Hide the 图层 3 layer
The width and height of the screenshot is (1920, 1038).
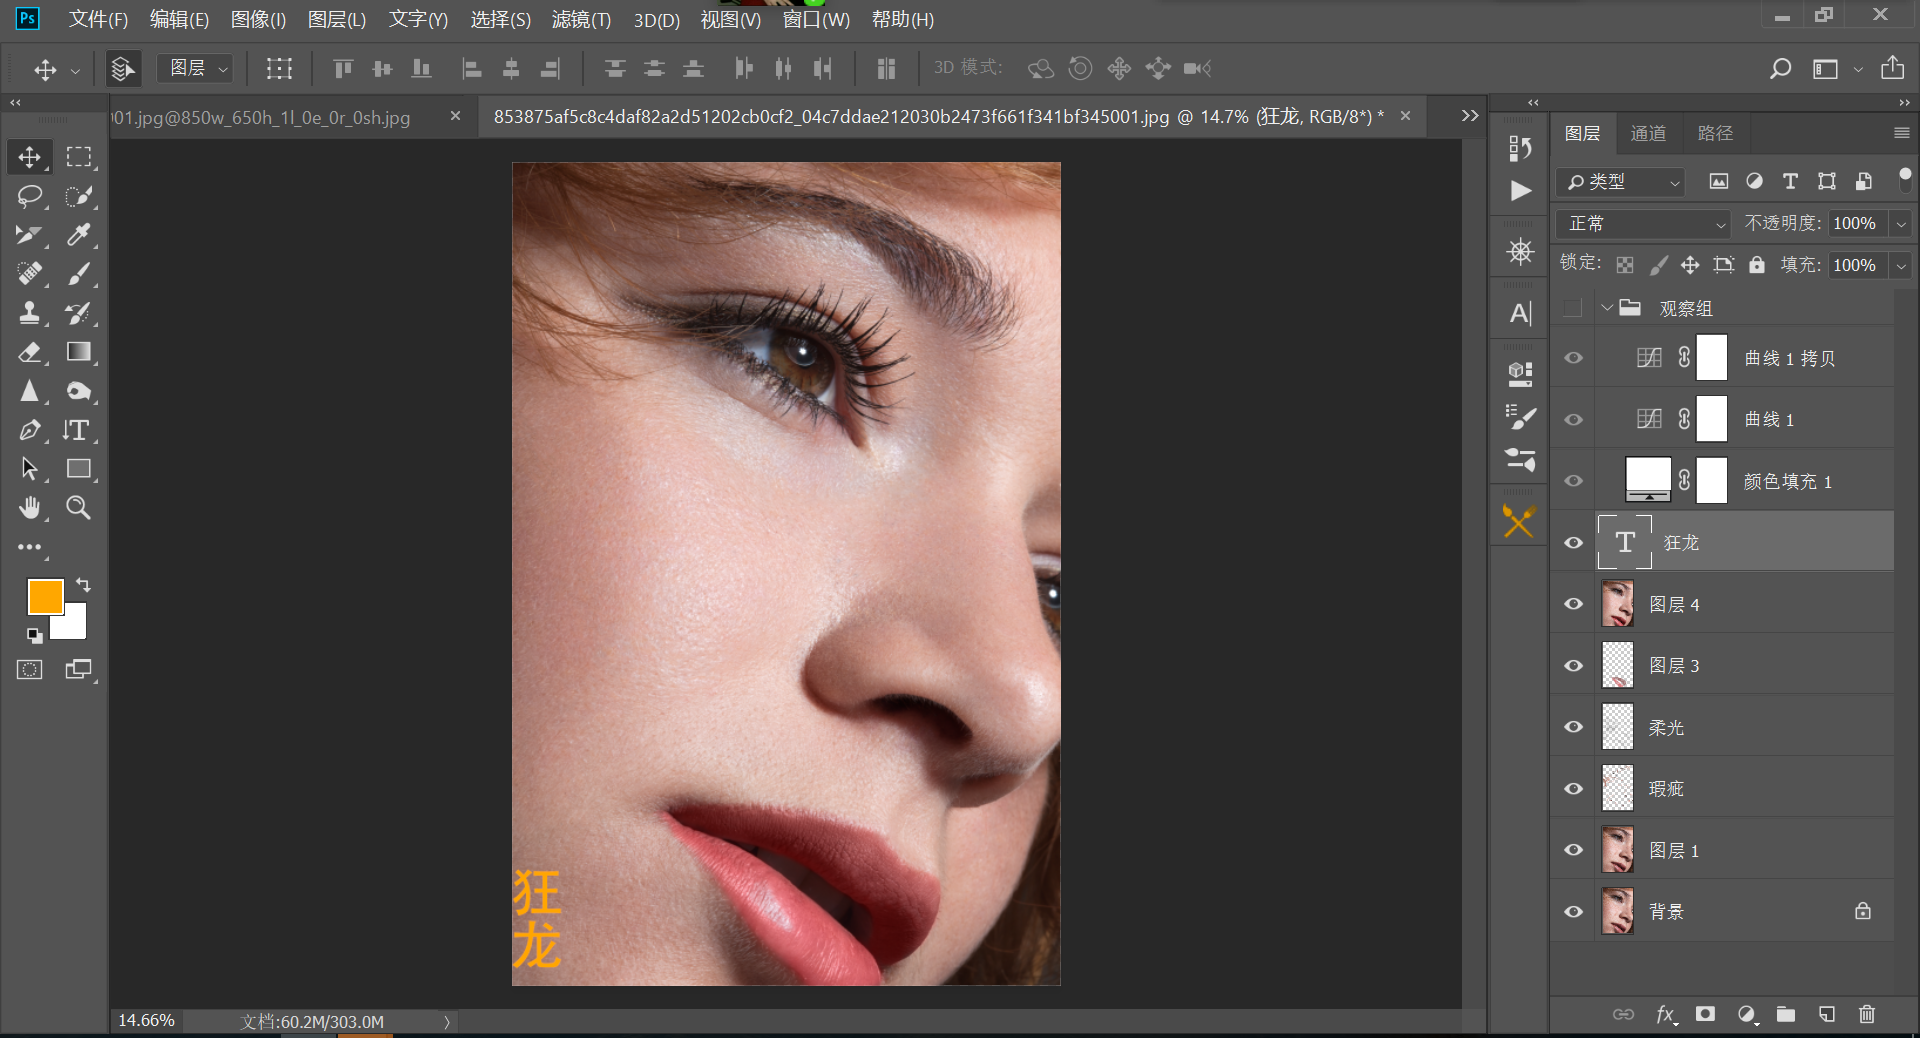[1573, 666]
